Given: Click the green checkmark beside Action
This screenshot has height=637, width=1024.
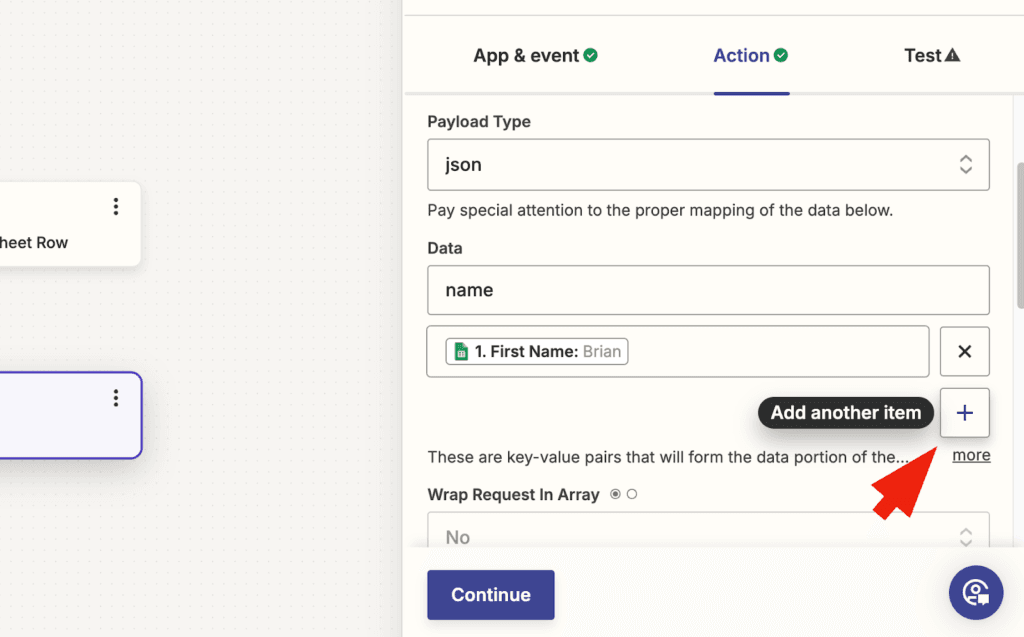Looking at the screenshot, I should coord(781,55).
